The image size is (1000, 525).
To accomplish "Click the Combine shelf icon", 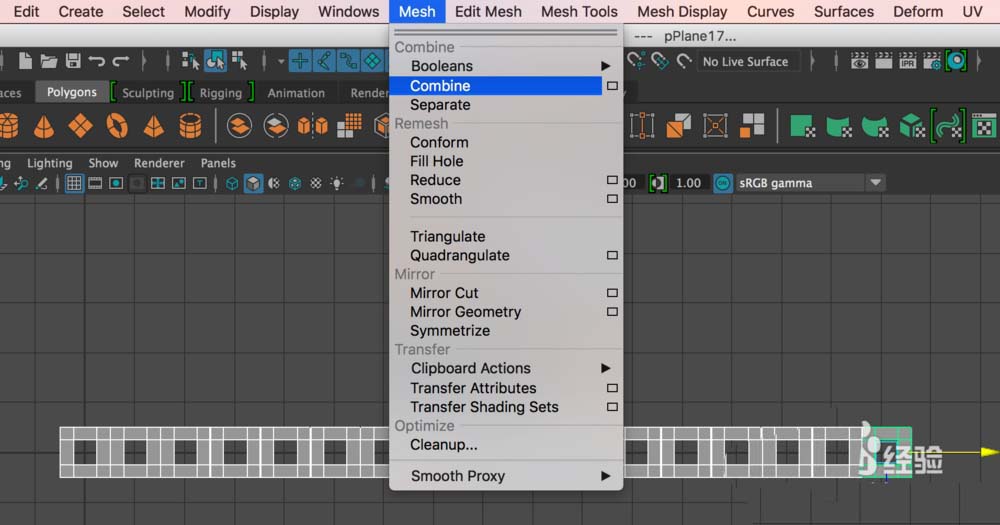I will pyautogui.click(x=239, y=126).
